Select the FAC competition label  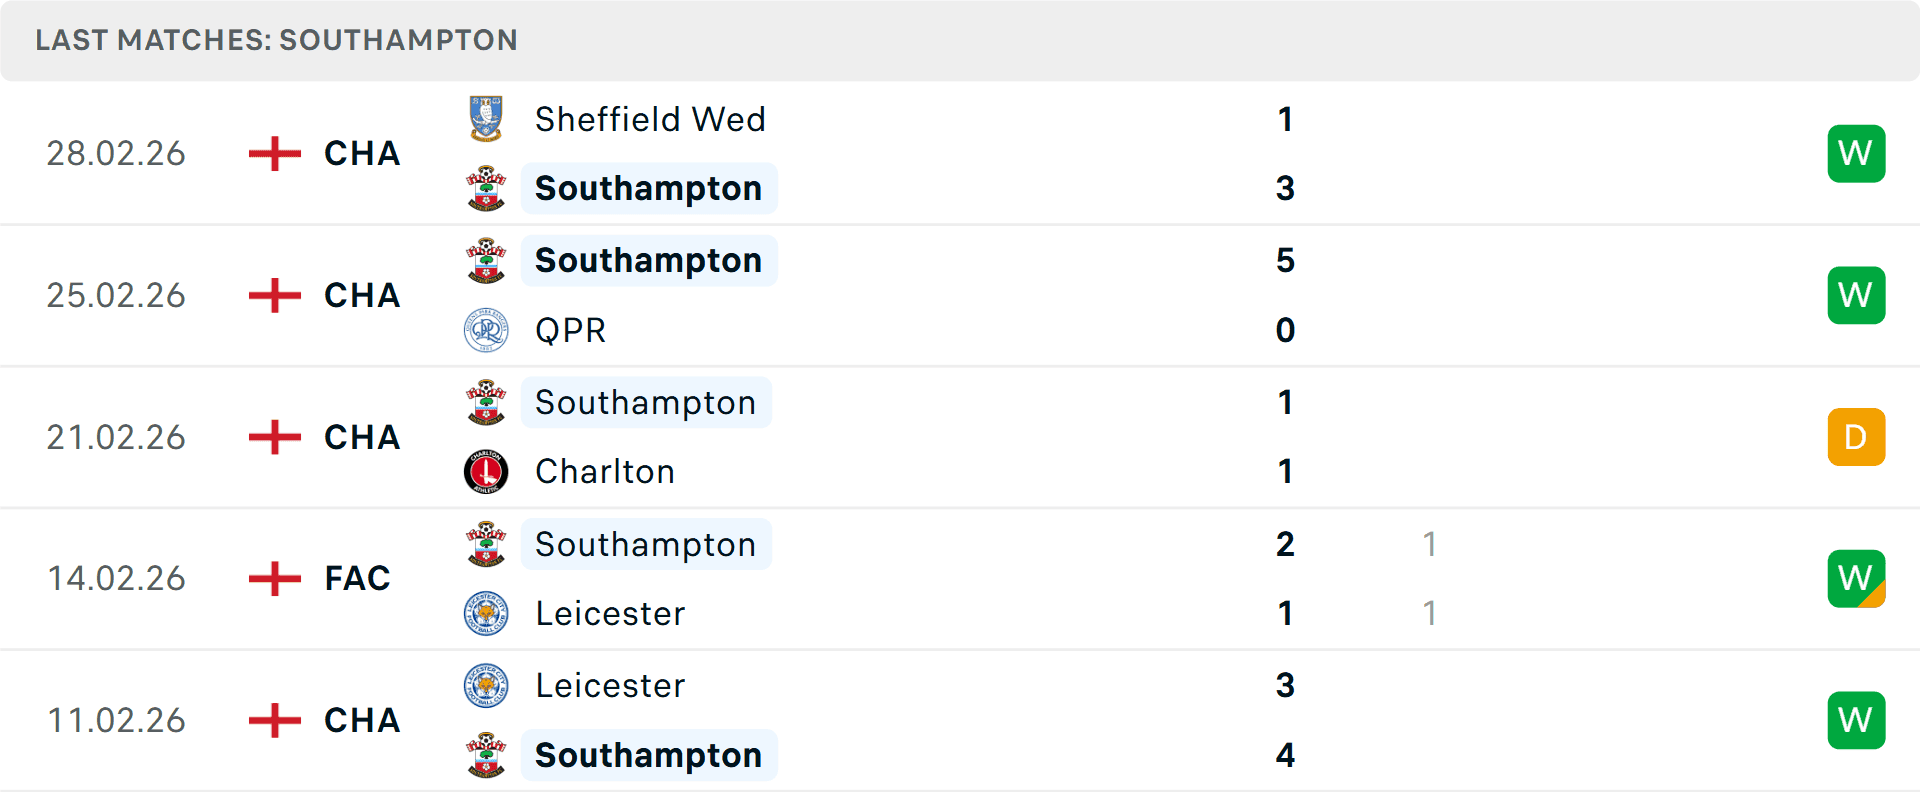(355, 578)
